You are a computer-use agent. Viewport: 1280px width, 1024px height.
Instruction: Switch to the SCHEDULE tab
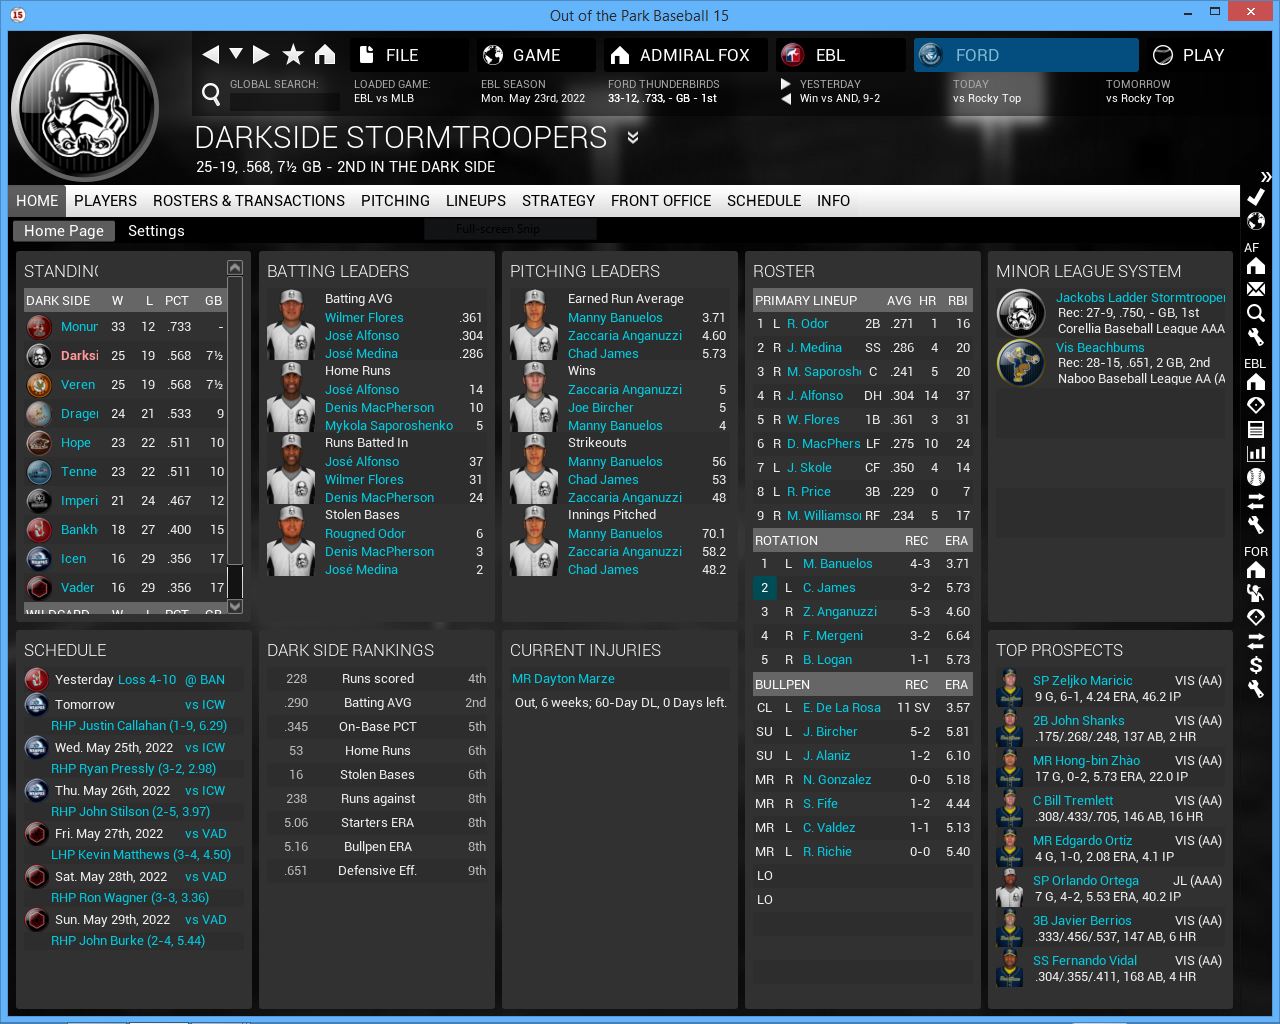764,201
